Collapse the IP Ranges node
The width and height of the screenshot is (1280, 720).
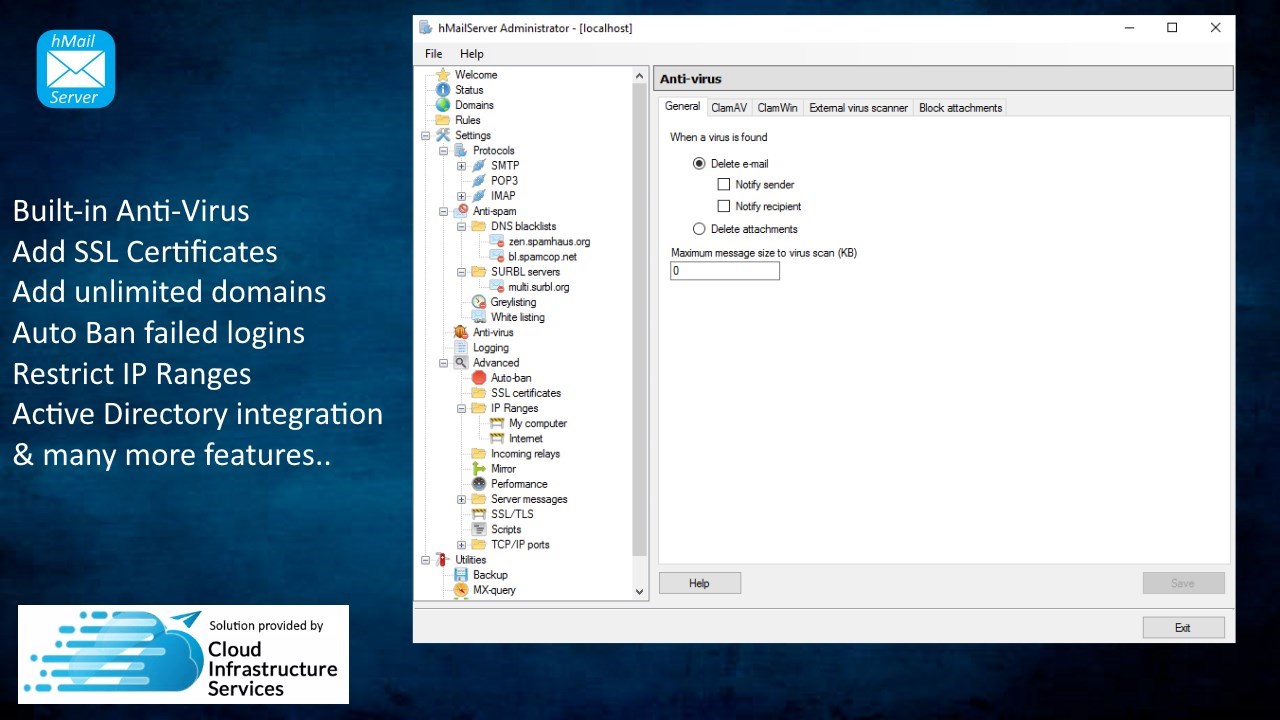pyautogui.click(x=461, y=408)
